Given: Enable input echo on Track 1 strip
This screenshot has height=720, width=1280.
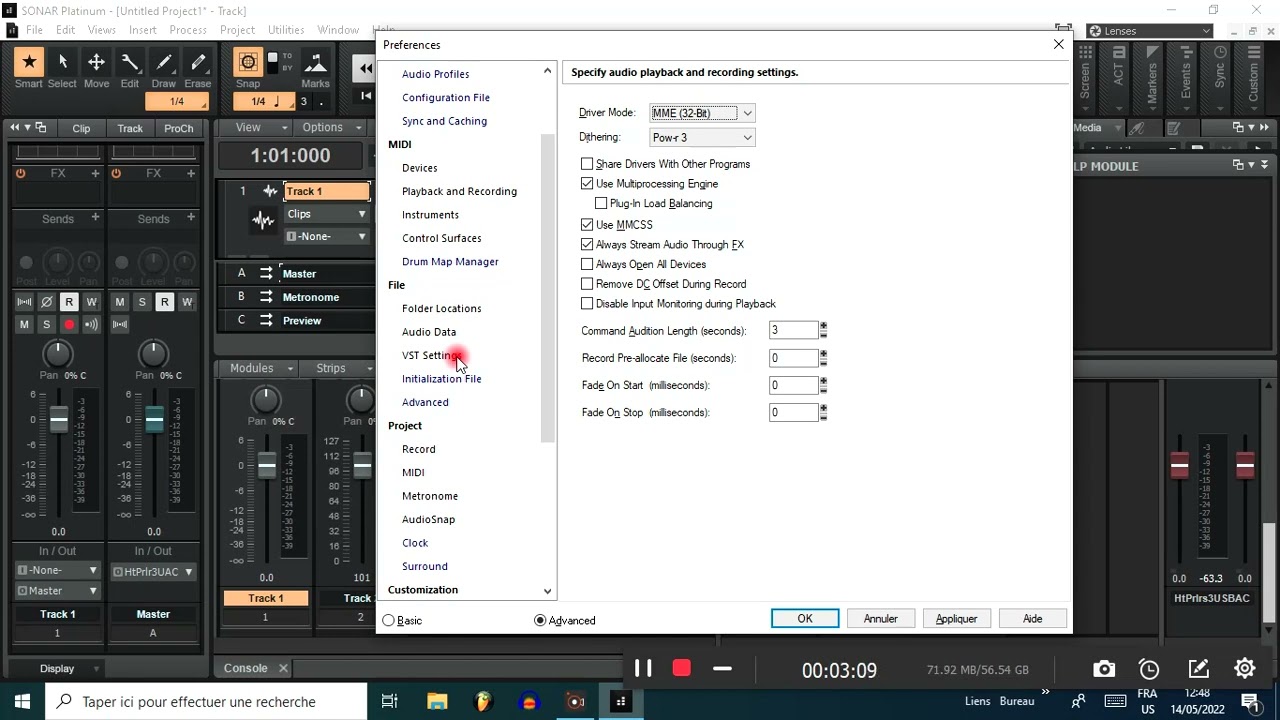Looking at the screenshot, I should click(91, 324).
